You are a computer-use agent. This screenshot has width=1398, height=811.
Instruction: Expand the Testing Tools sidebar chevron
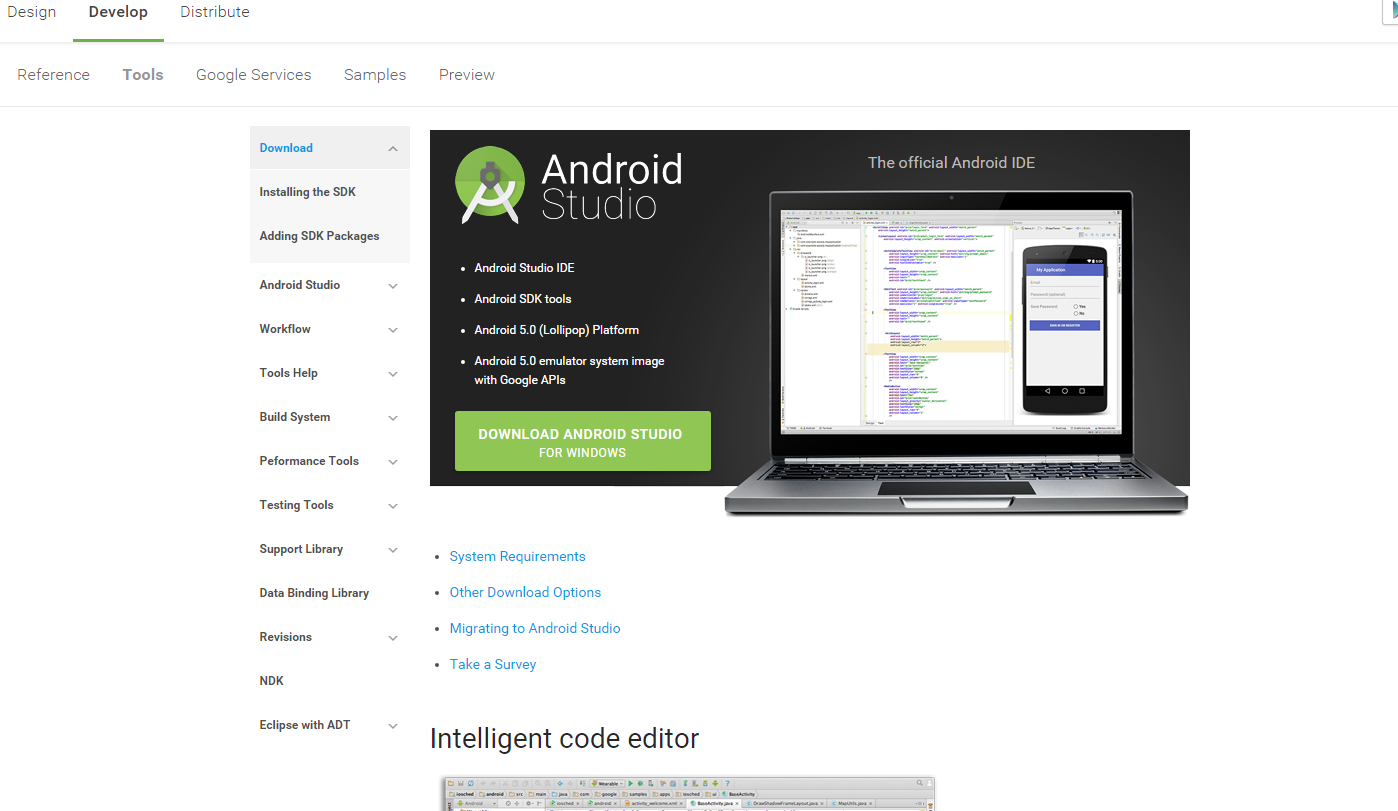tap(393, 506)
